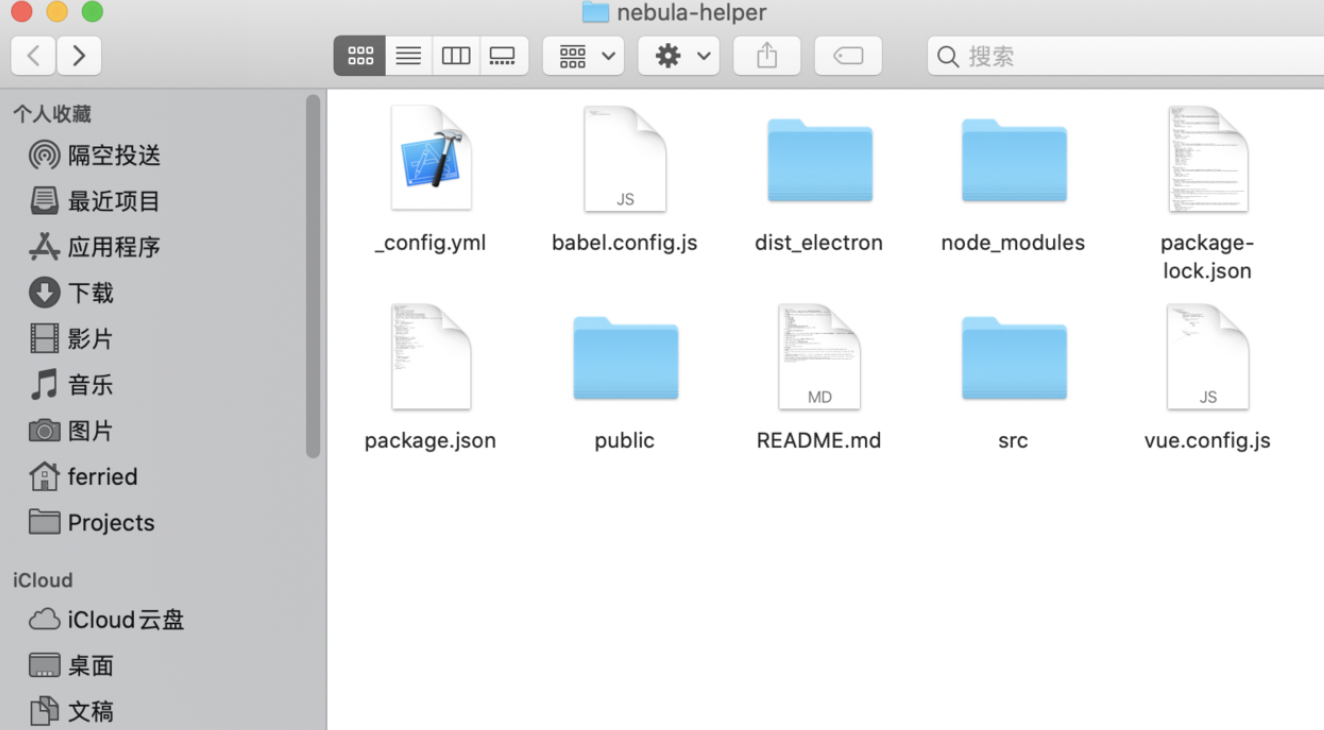Switch to column view mode
The image size is (1324, 730).
(x=456, y=56)
